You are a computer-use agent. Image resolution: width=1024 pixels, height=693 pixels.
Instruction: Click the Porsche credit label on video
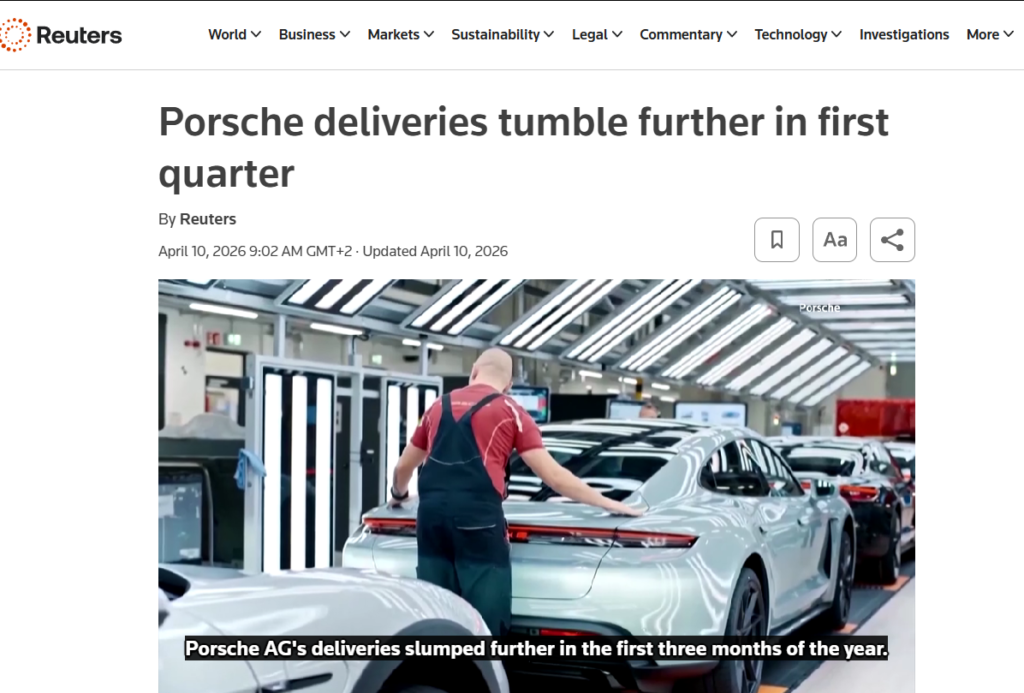[x=820, y=308]
